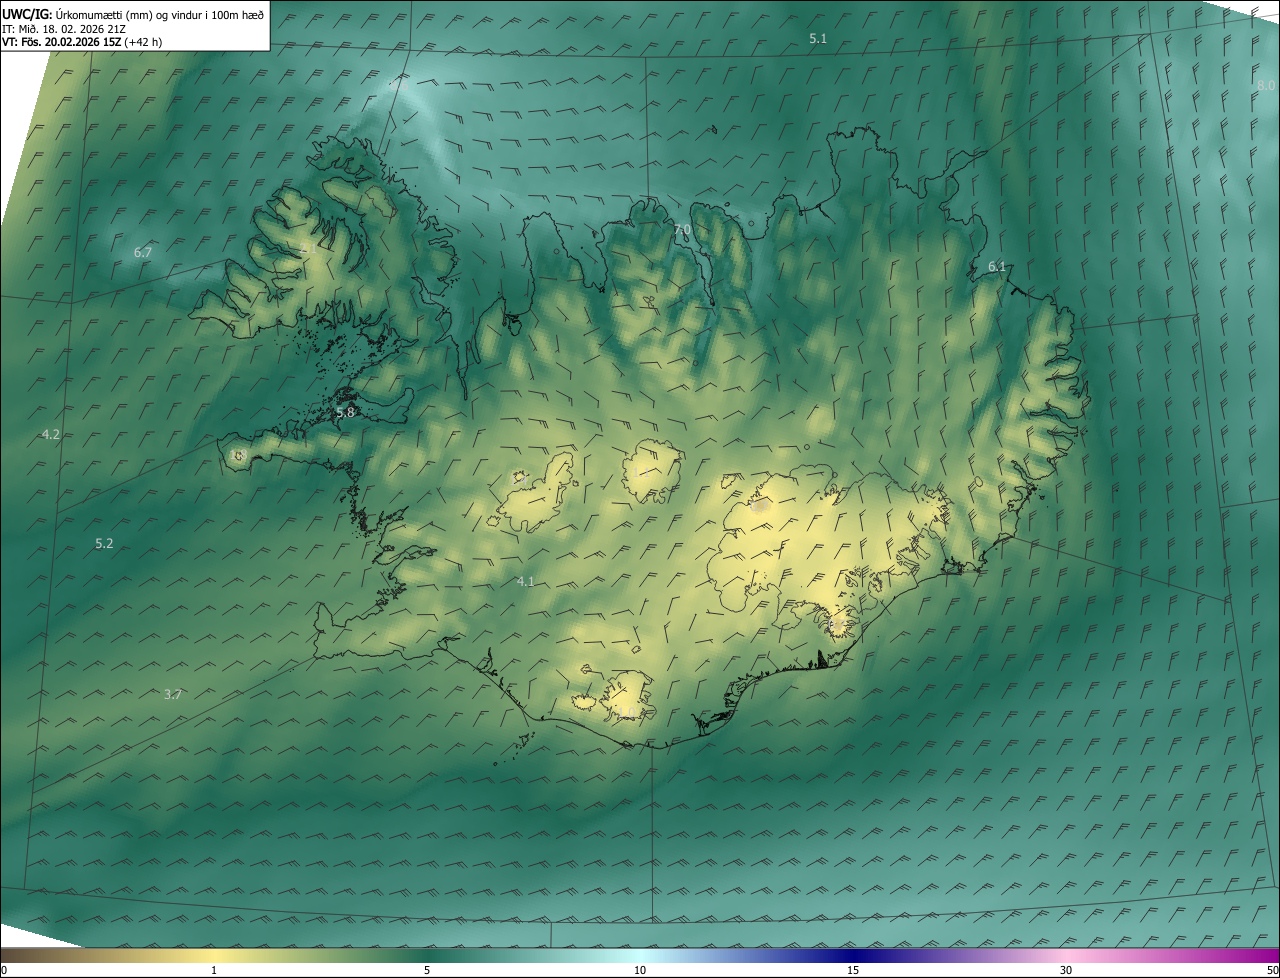1280x978 pixels.
Task: Click the map value label '5.2'
Action: 104,543
